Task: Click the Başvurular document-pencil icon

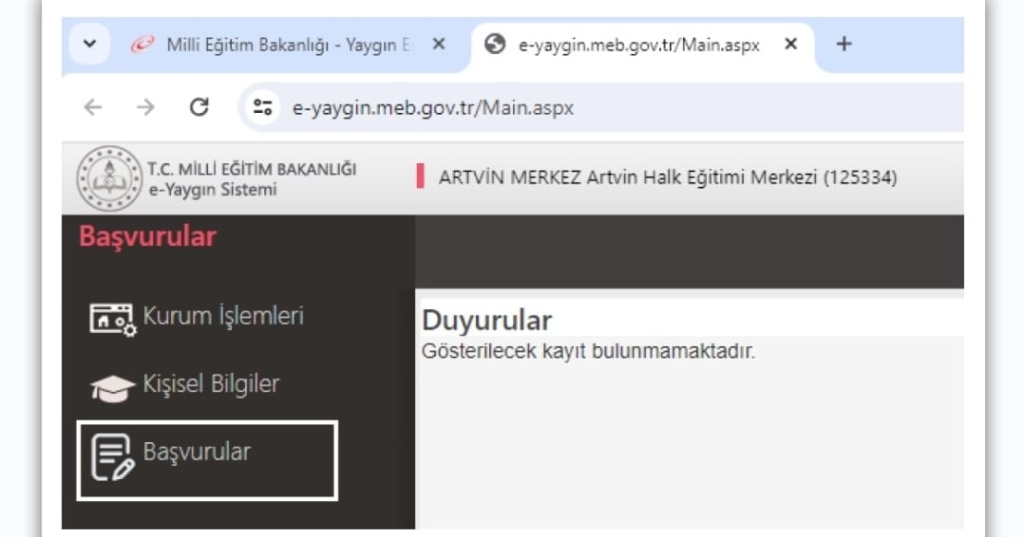Action: [x=112, y=457]
